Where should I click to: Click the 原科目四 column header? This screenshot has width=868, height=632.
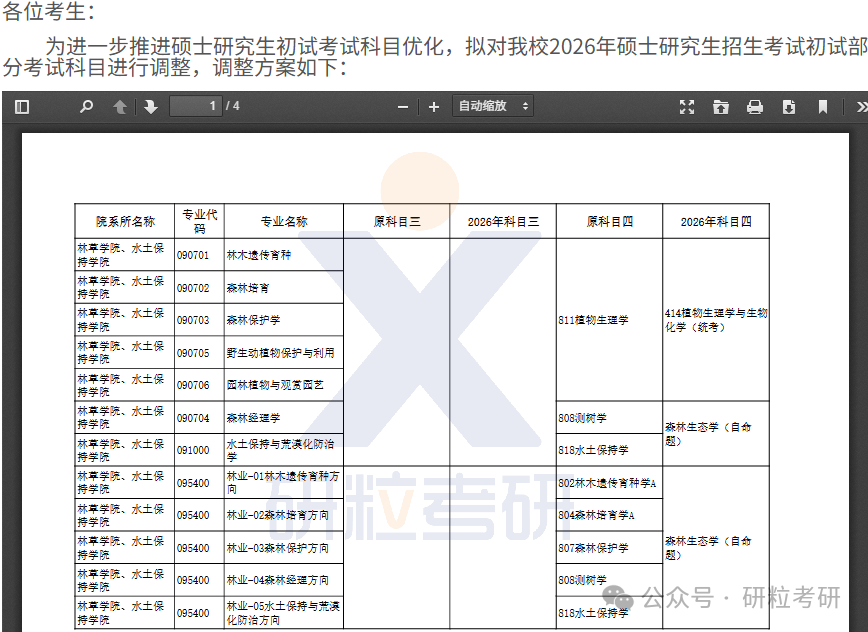(x=609, y=221)
